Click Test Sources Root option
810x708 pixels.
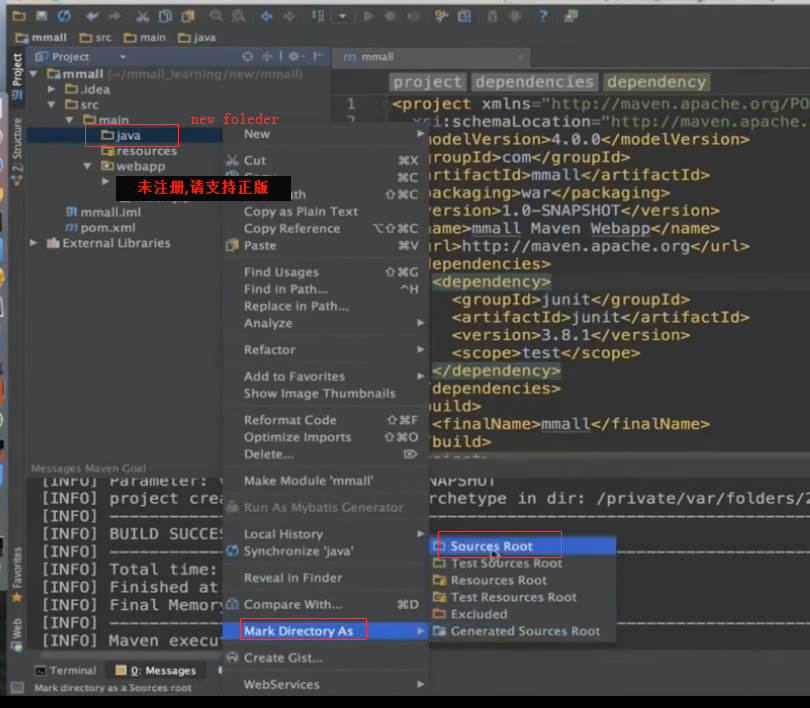click(x=523, y=563)
